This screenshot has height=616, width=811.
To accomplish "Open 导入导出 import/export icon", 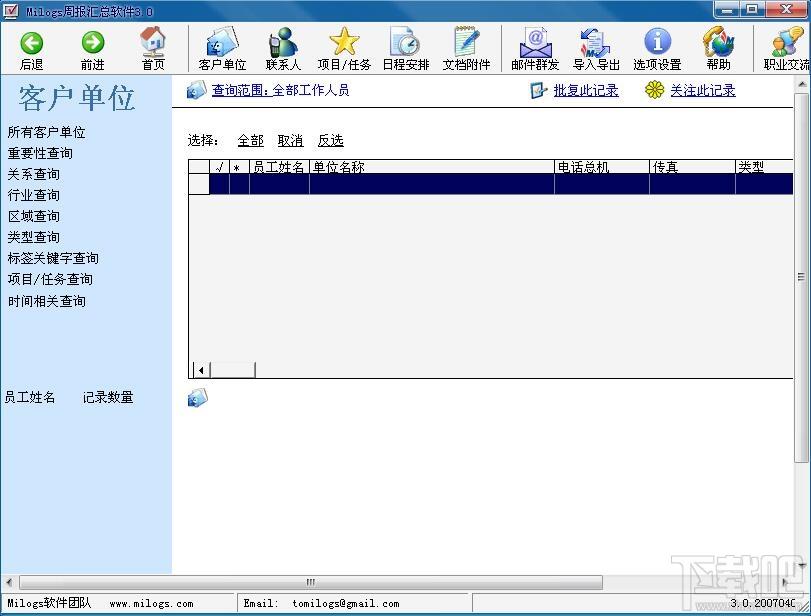I will pos(596,42).
